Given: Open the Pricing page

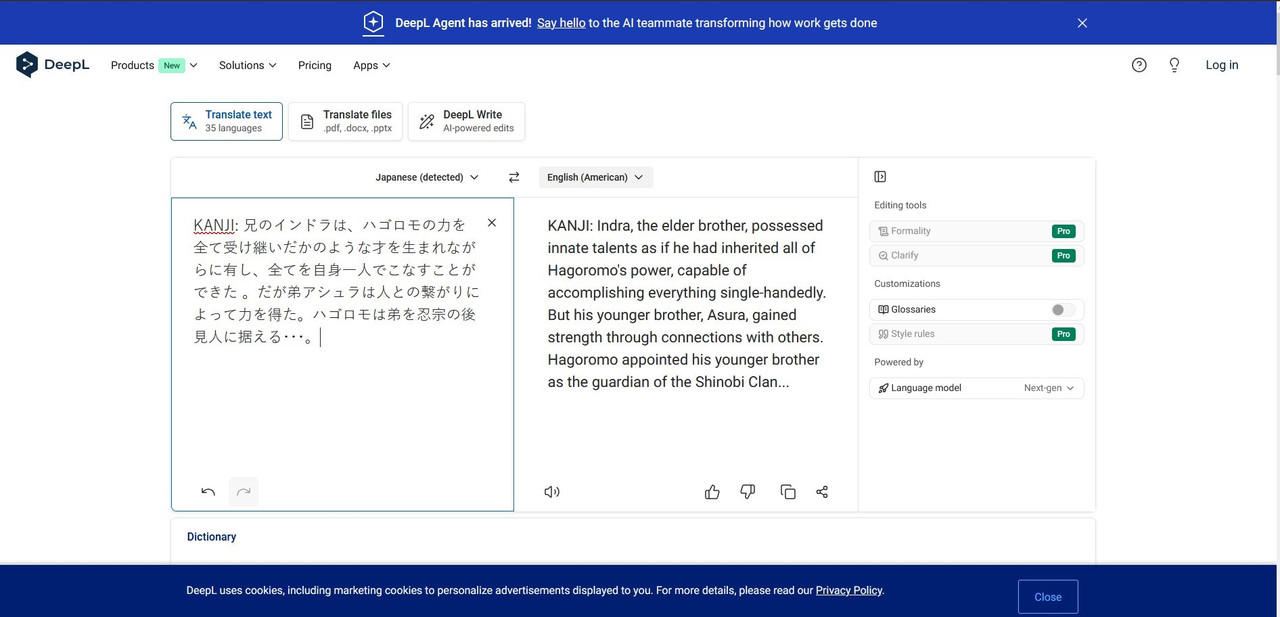Looking at the screenshot, I should point(315,65).
